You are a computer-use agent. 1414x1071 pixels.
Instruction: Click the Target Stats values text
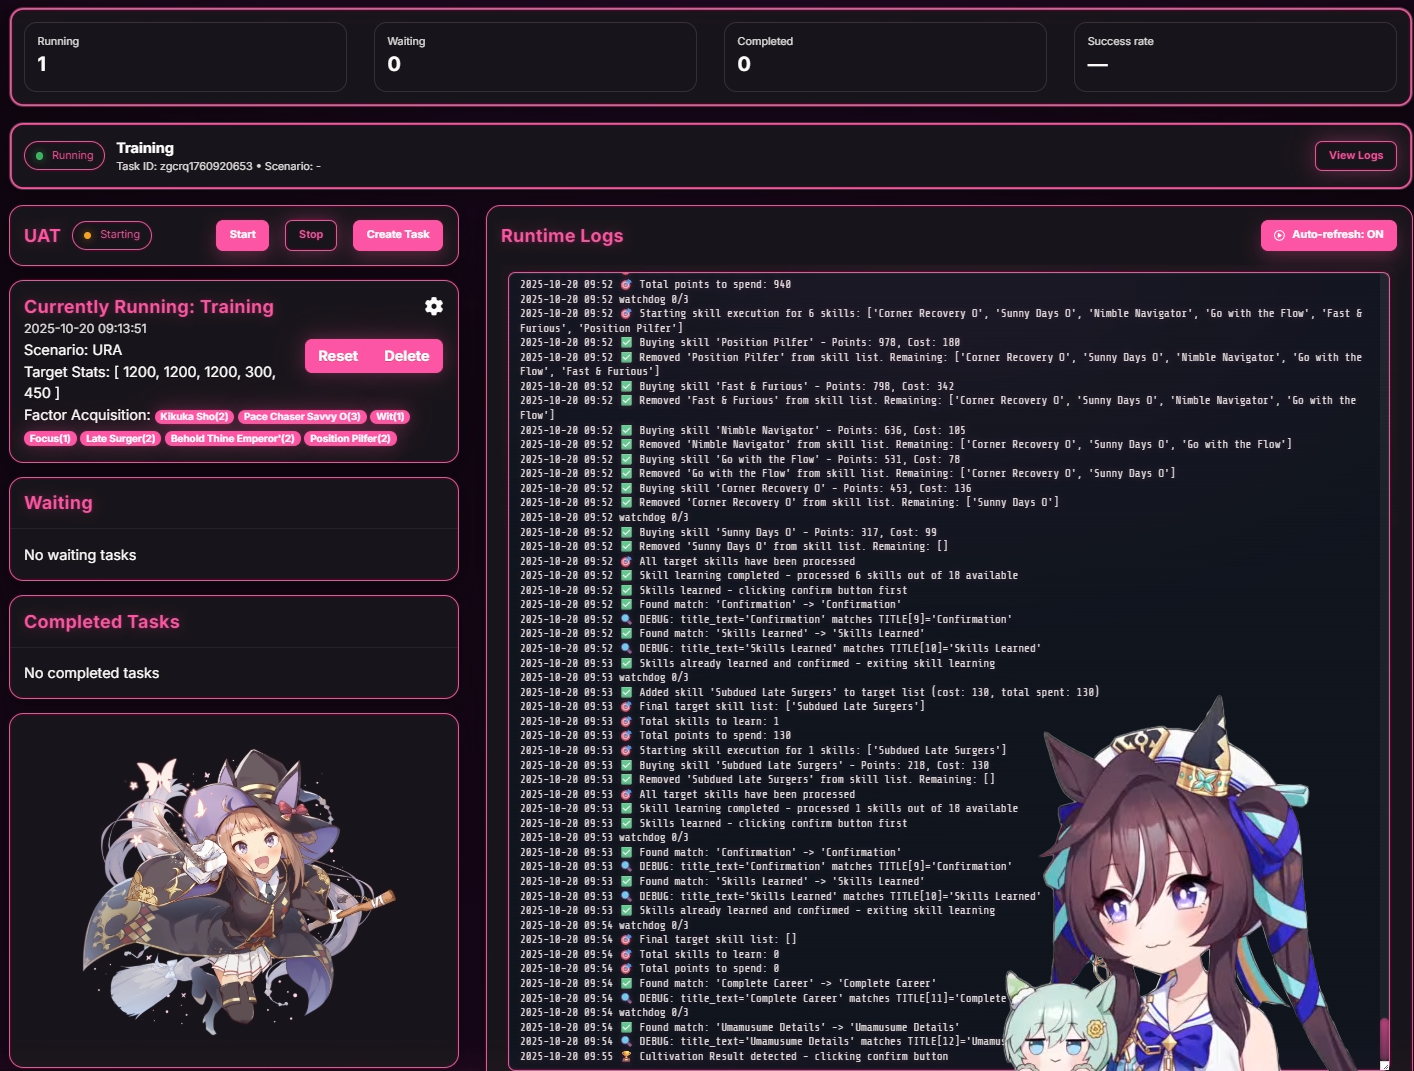point(150,382)
